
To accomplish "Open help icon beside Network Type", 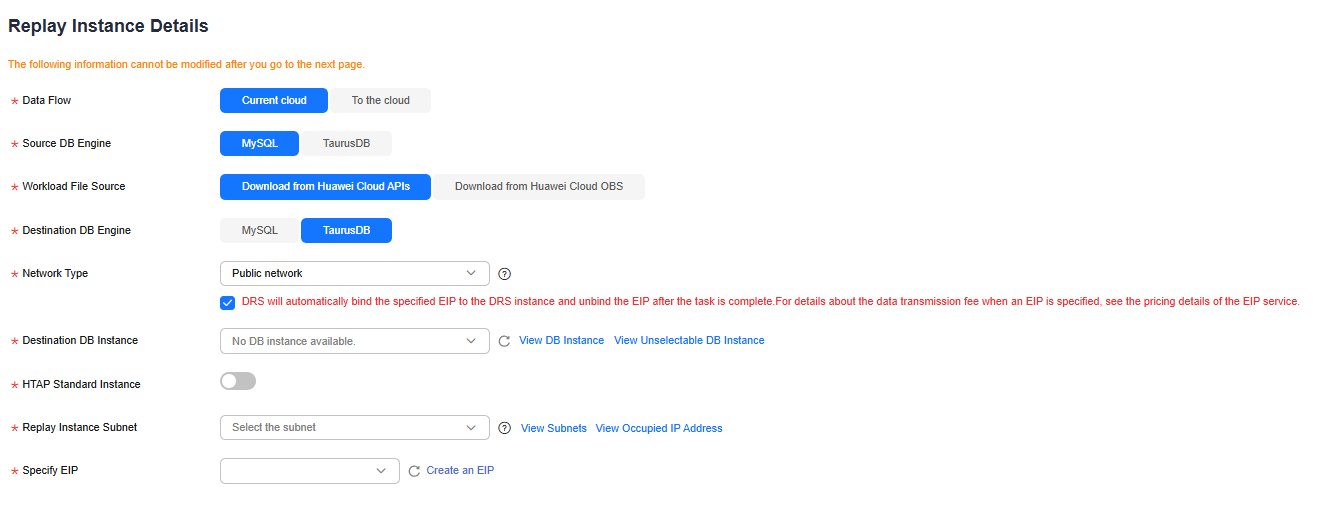I will [504, 274].
